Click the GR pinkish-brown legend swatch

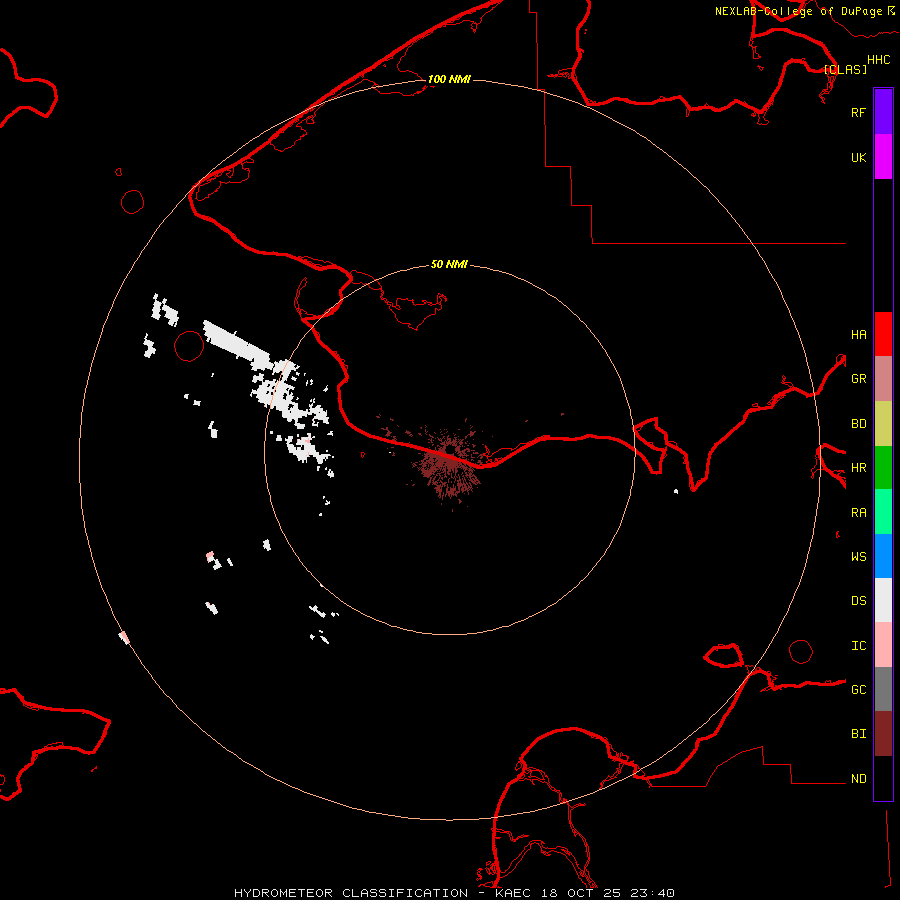(x=883, y=378)
